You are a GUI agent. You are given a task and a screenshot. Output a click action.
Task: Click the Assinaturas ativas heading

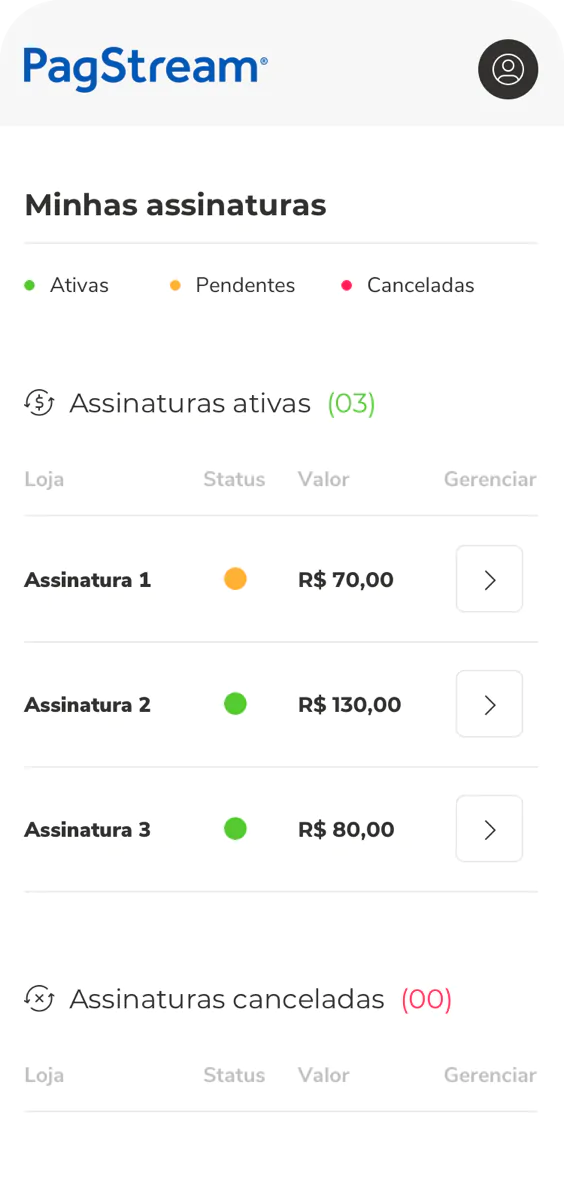click(x=190, y=403)
